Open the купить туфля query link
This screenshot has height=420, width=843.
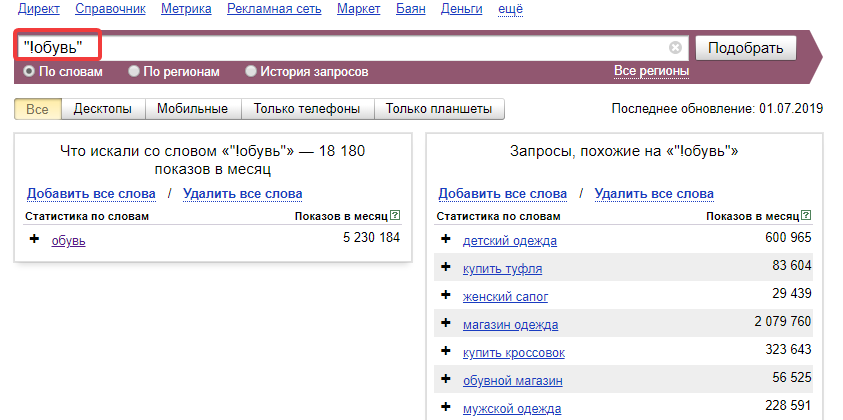pos(502,268)
